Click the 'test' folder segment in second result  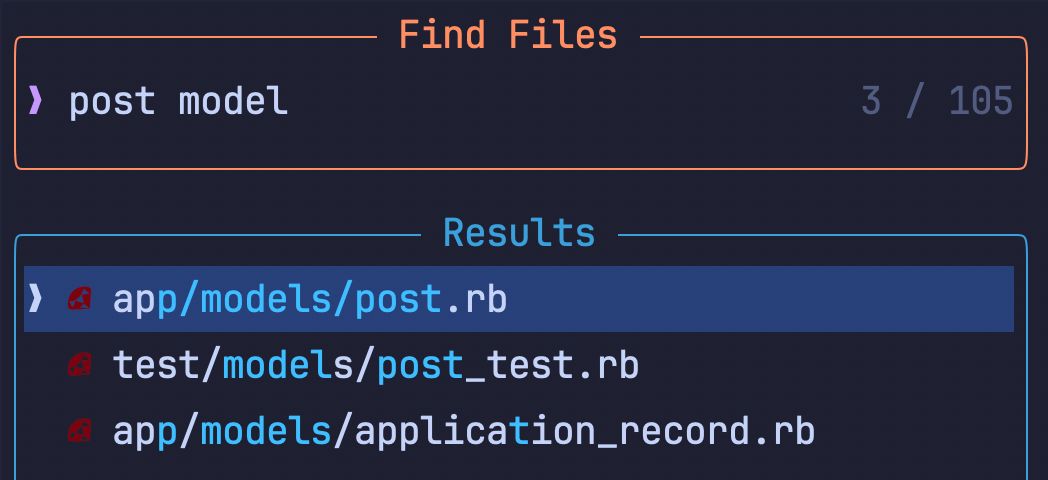coord(156,365)
